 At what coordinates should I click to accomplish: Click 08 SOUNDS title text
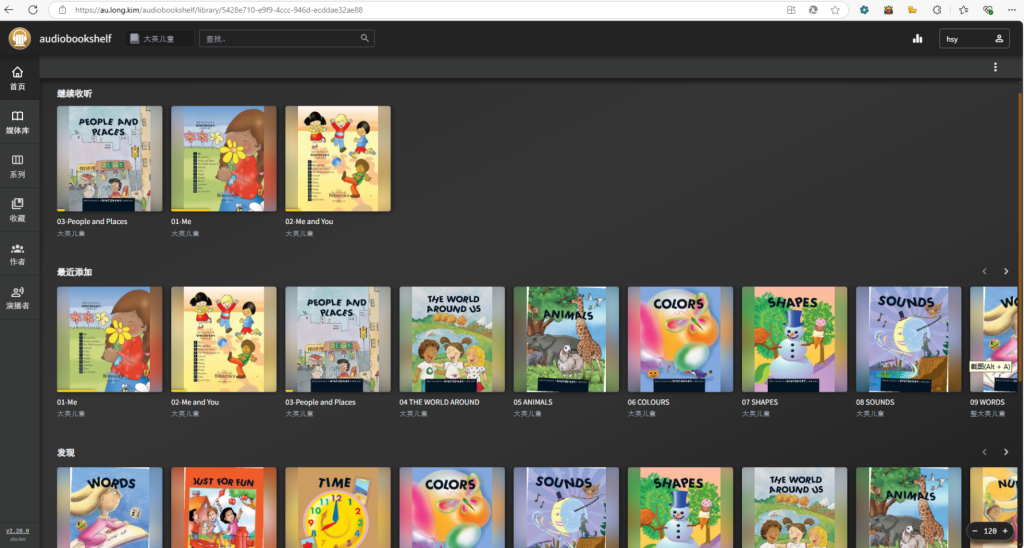click(875, 402)
